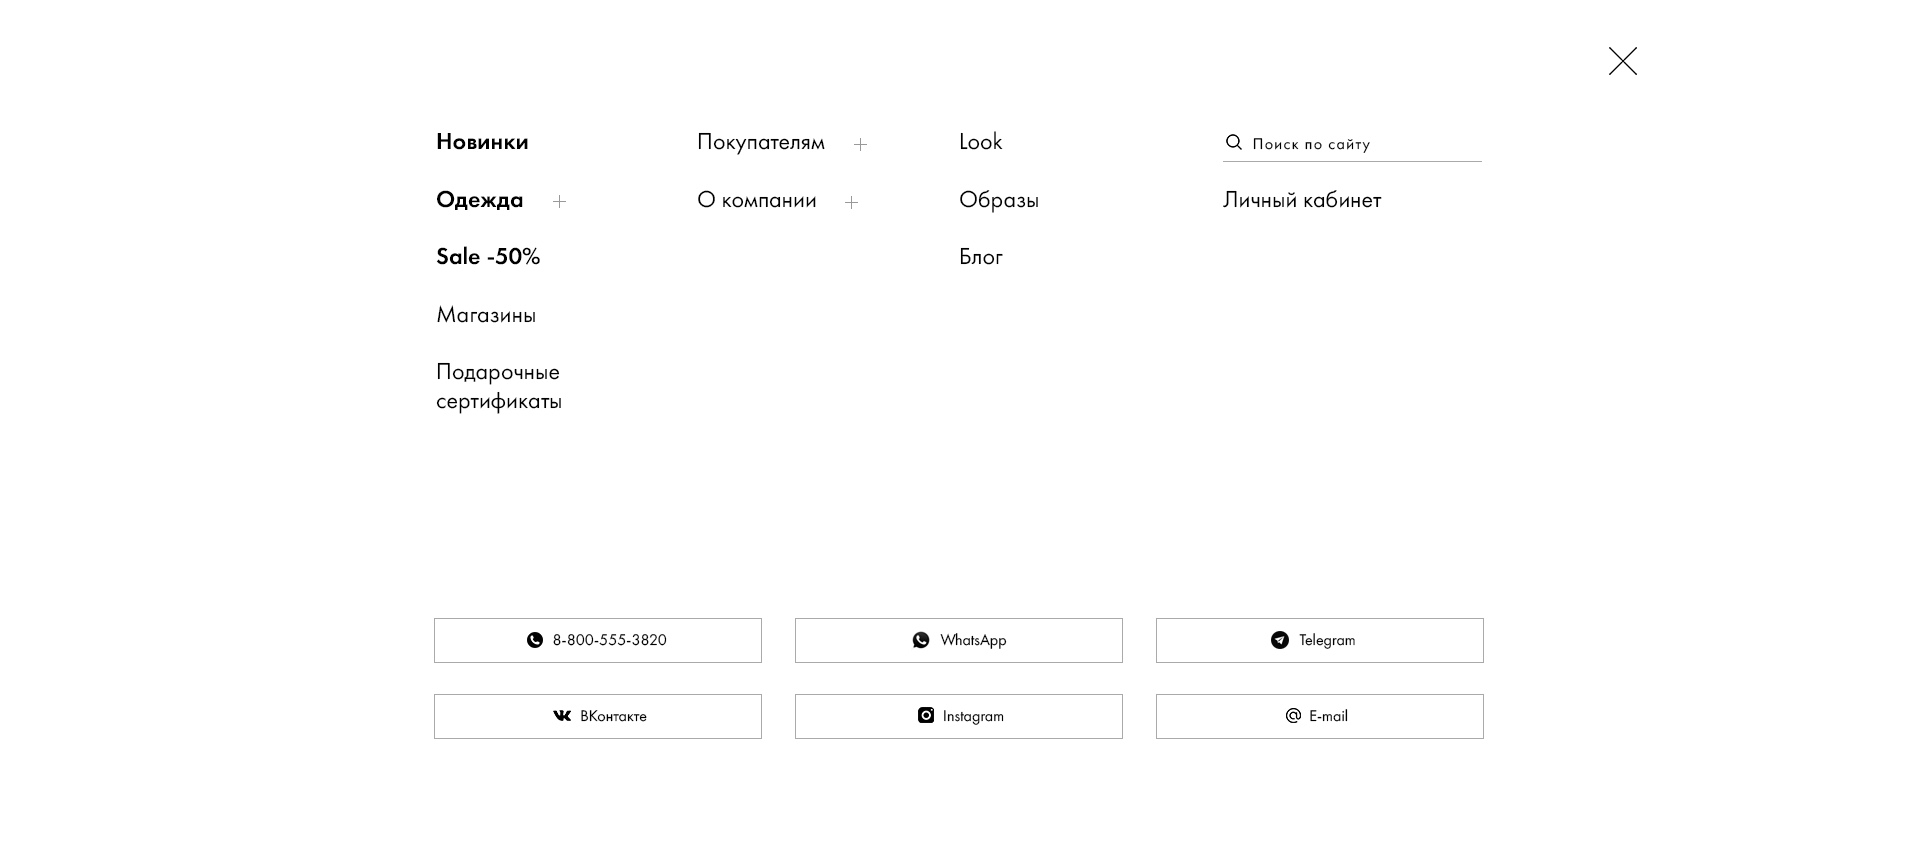This screenshot has width=1918, height=854.
Task: Open Подарочные сертификаты link
Action: [499, 386]
